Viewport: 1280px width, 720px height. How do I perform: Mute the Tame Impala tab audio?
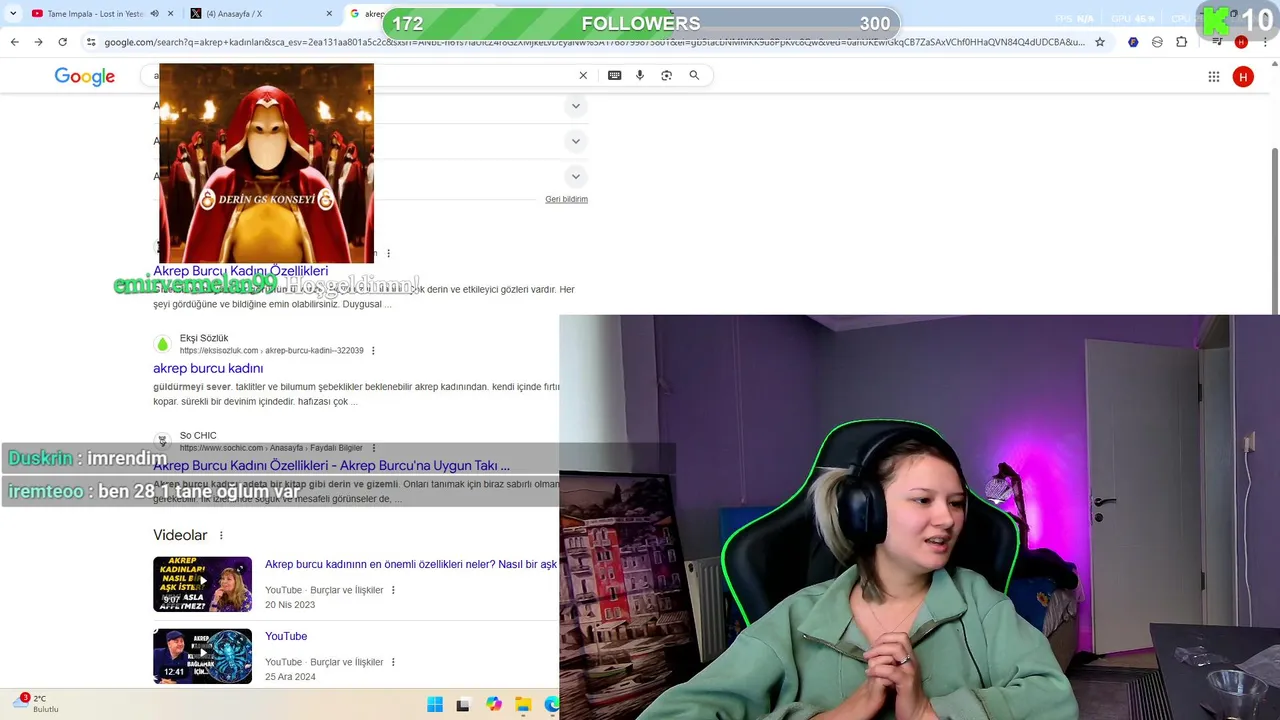(154, 14)
